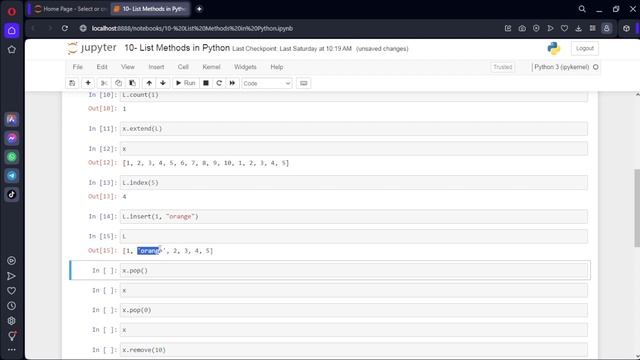Viewport: 640px width, 360px height.
Task: Click the x.pop(0) code cell
Action: (x=353, y=310)
